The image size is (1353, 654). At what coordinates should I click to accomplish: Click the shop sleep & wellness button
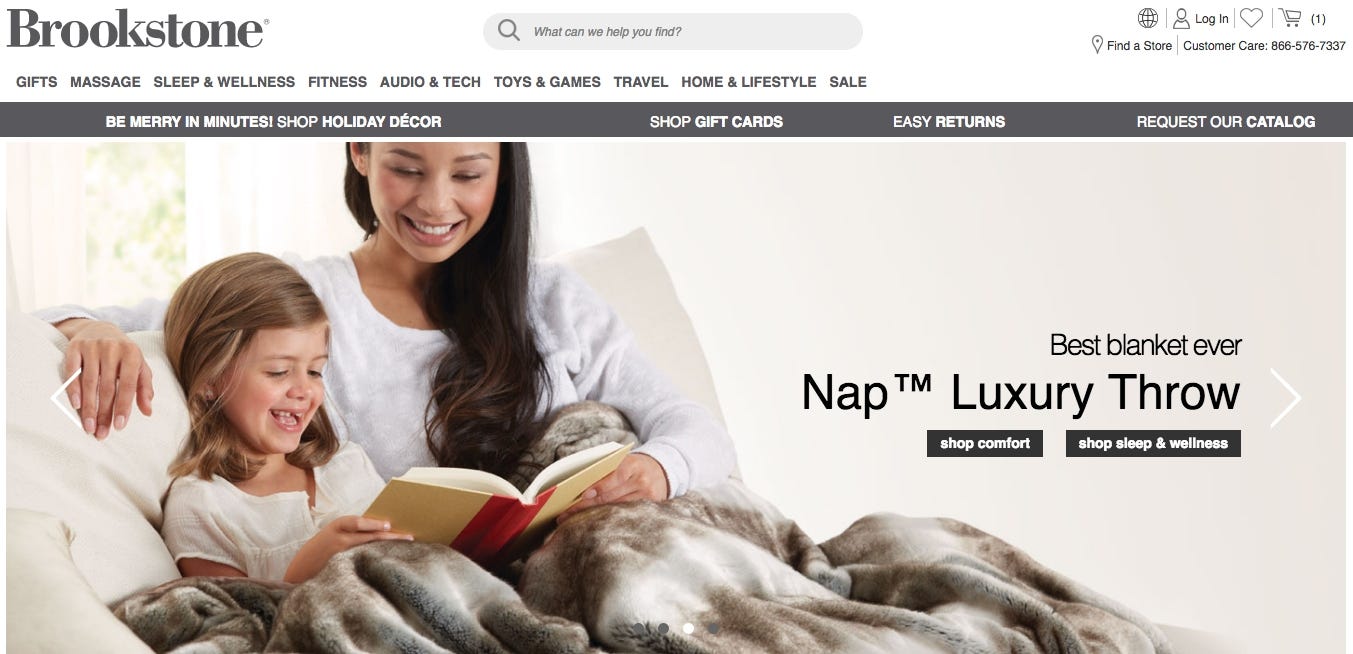(1153, 443)
